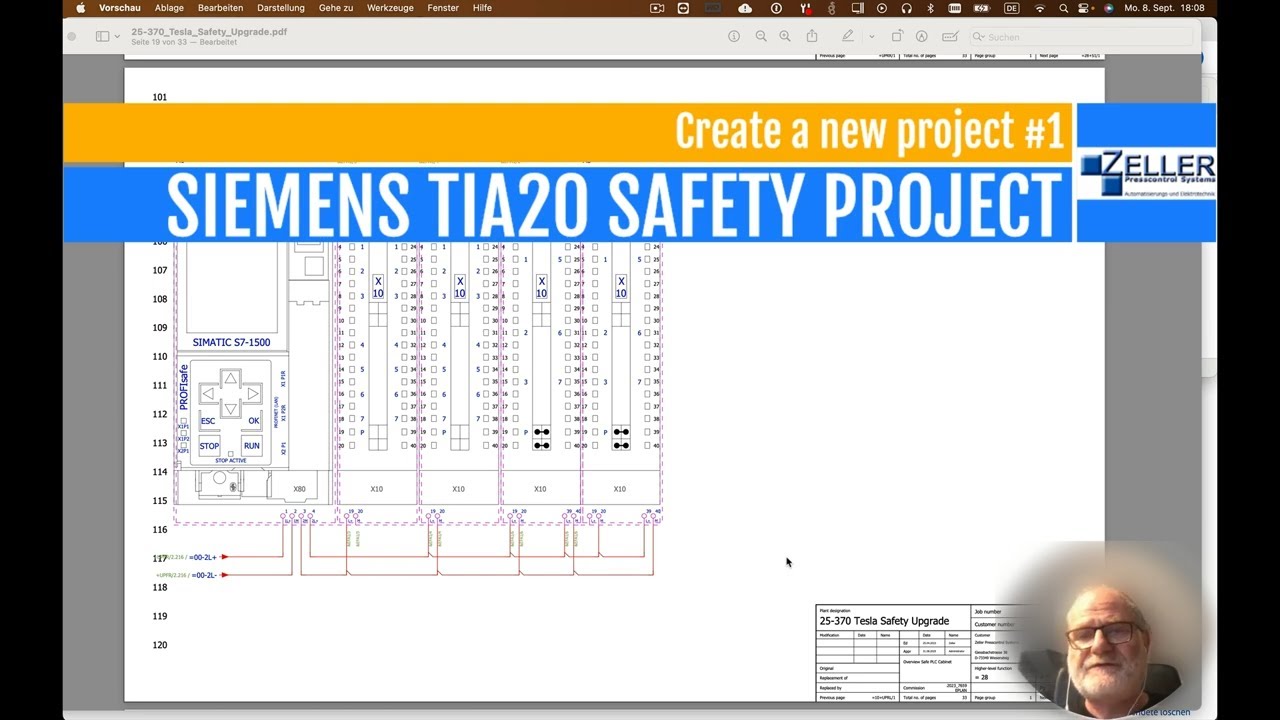Open the TeamViewer menu bar icon
The image size is (1280, 720).
tap(683, 8)
